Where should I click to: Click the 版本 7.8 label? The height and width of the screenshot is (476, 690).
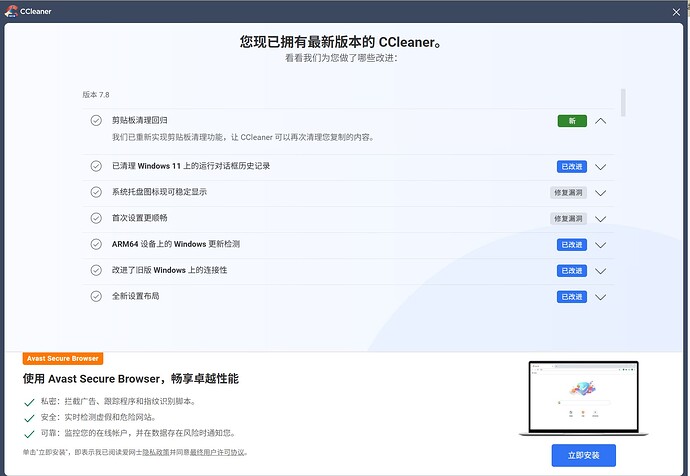coord(95,95)
